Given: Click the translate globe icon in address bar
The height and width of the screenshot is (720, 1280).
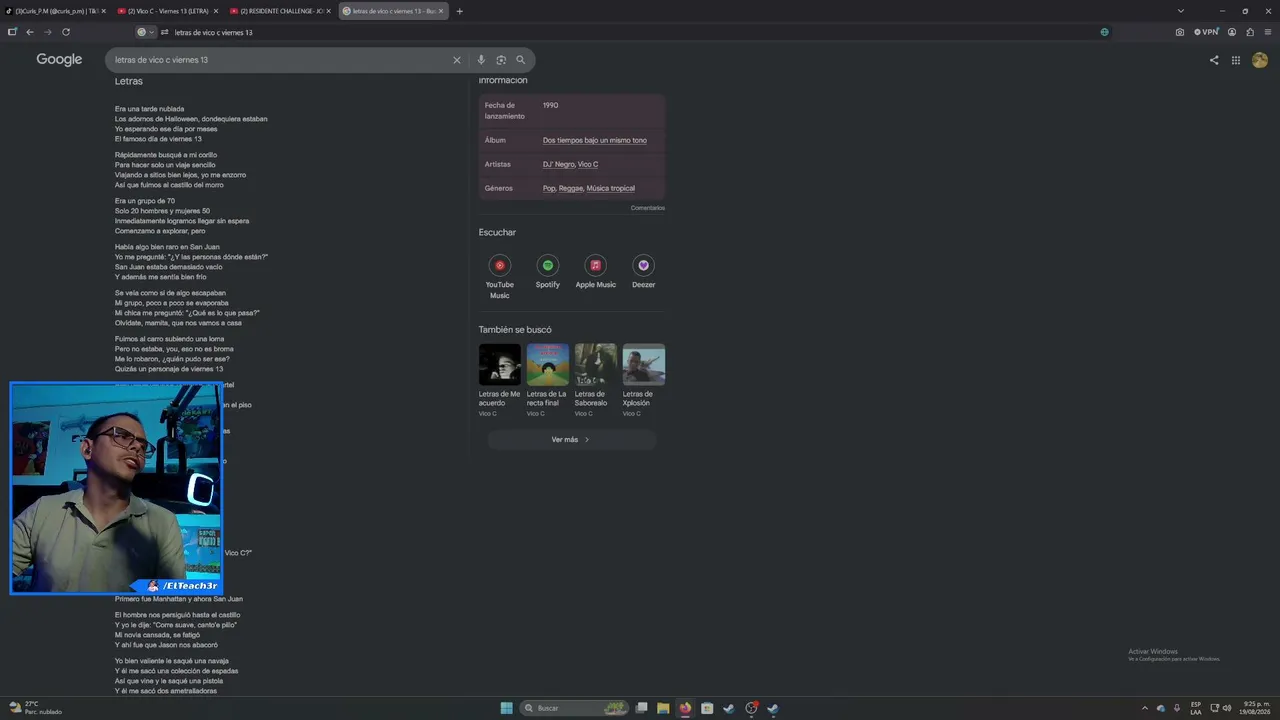Looking at the screenshot, I should tap(1104, 32).
